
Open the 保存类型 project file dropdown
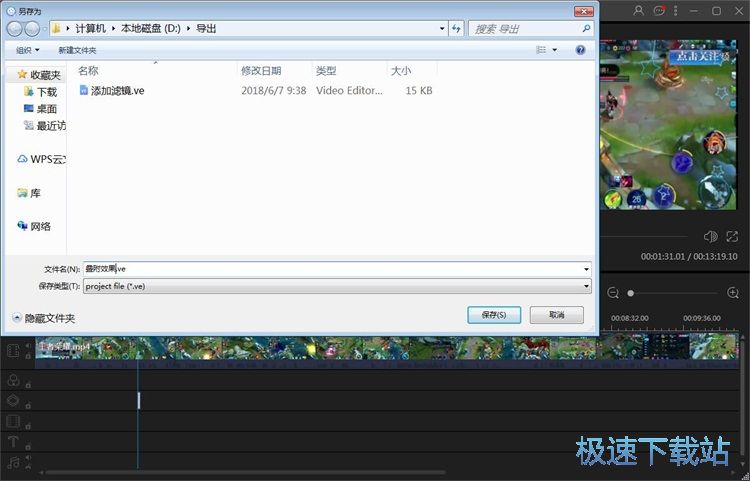(x=337, y=286)
